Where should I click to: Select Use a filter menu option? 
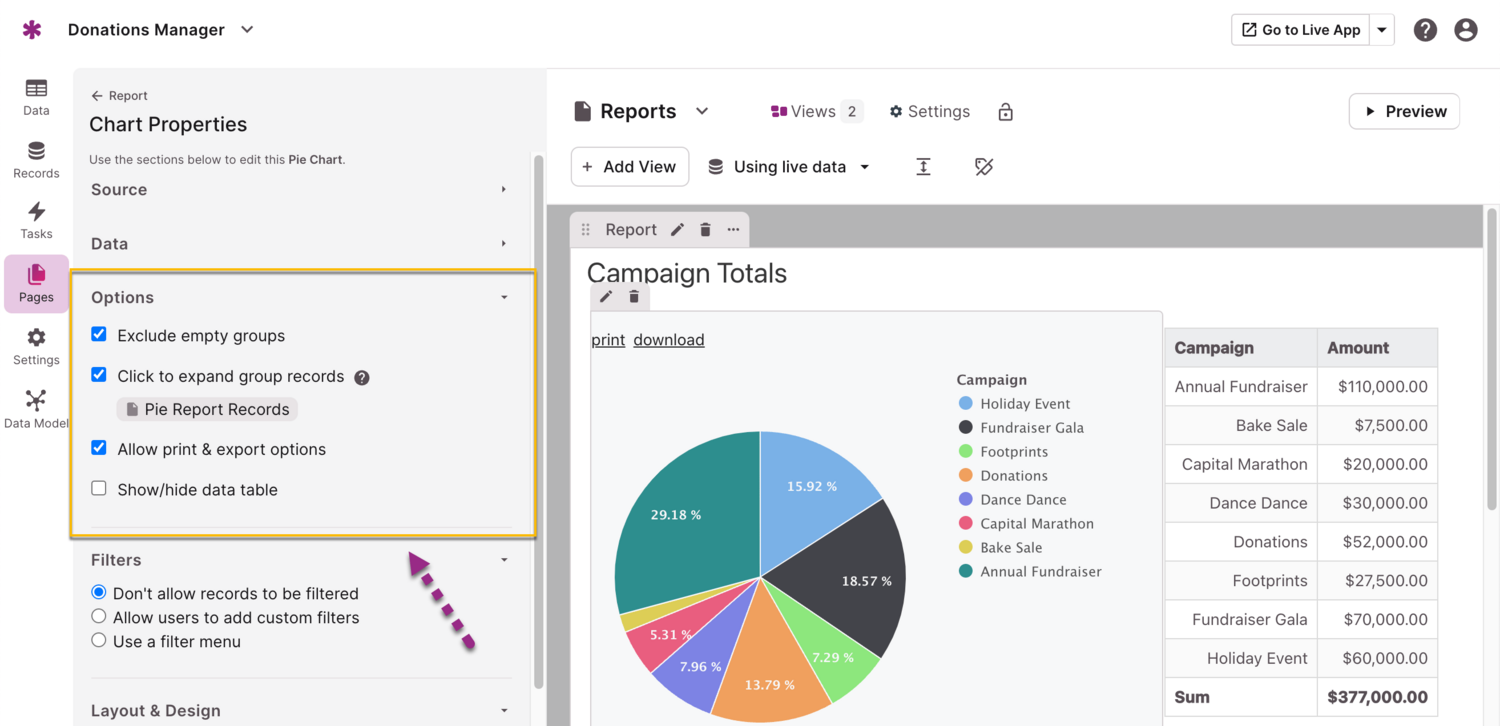[99, 641]
